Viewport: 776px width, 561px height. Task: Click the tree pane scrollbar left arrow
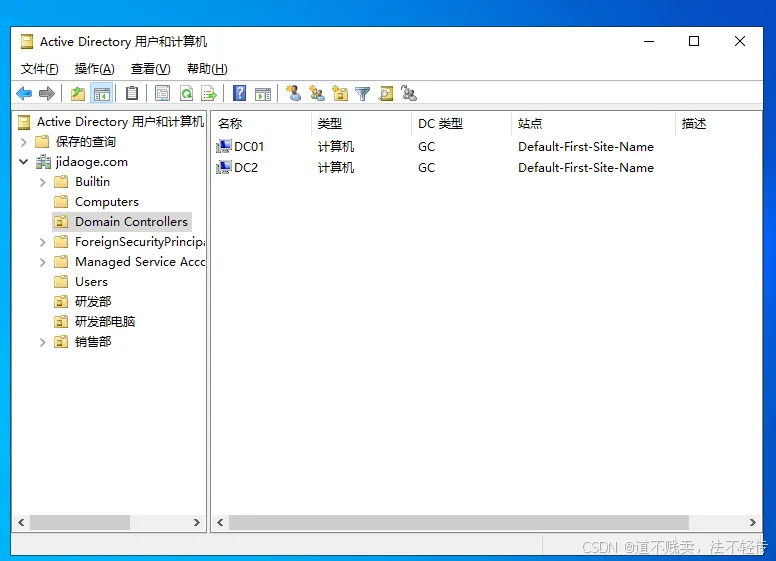coord(21,522)
